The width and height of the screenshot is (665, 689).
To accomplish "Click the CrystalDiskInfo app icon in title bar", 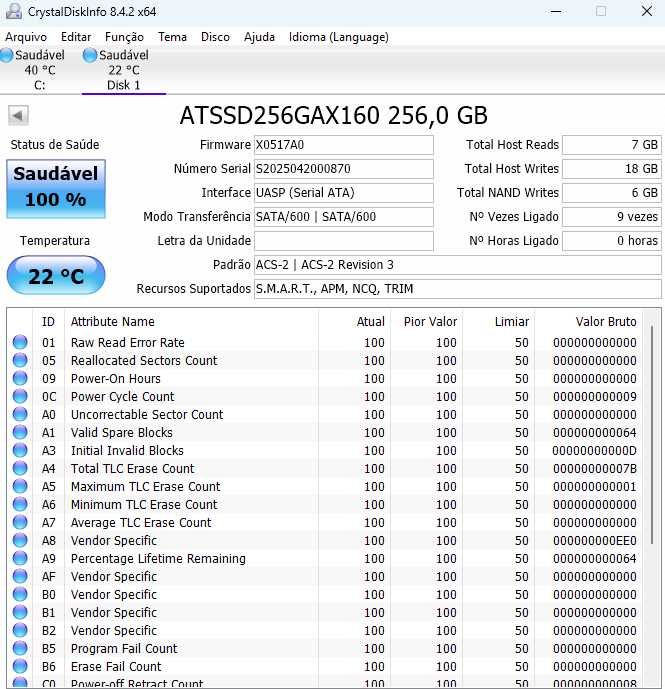I will click(14, 11).
